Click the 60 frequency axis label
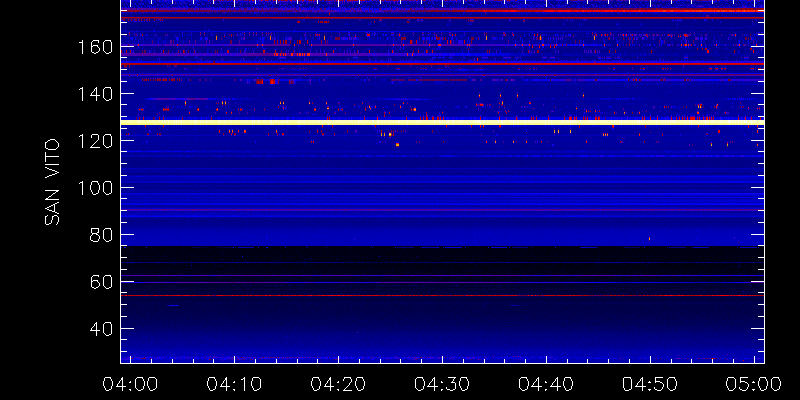The width and height of the screenshot is (800, 400). coord(101,282)
